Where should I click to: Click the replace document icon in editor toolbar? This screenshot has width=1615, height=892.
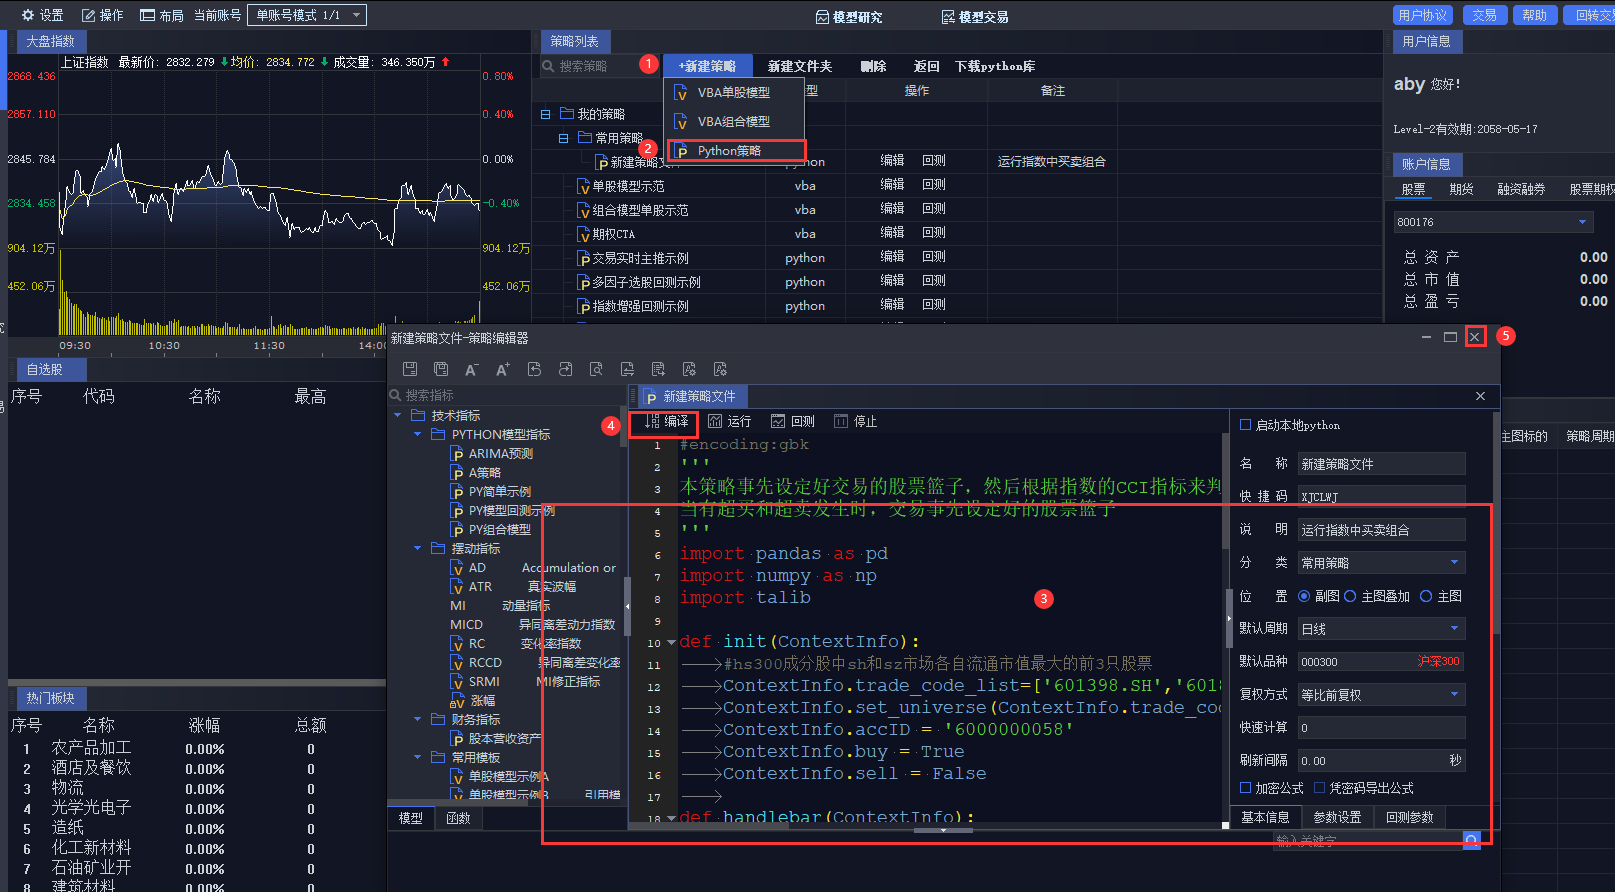[627, 369]
